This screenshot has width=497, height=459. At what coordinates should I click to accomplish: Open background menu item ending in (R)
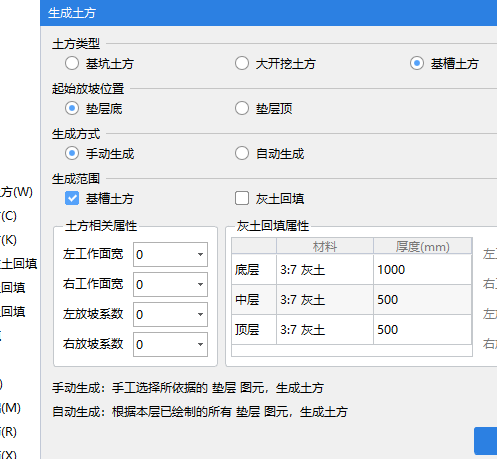point(8,432)
